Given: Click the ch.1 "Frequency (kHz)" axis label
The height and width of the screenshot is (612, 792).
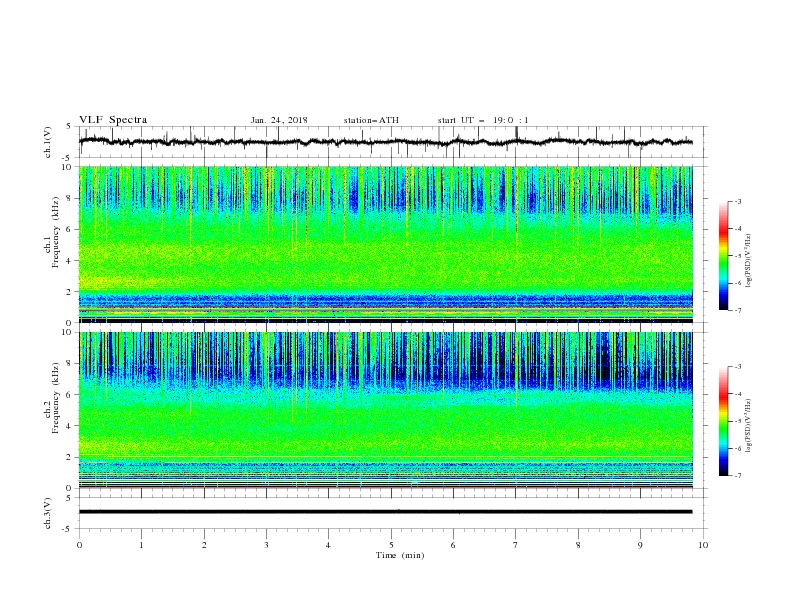Looking at the screenshot, I should point(56,232).
